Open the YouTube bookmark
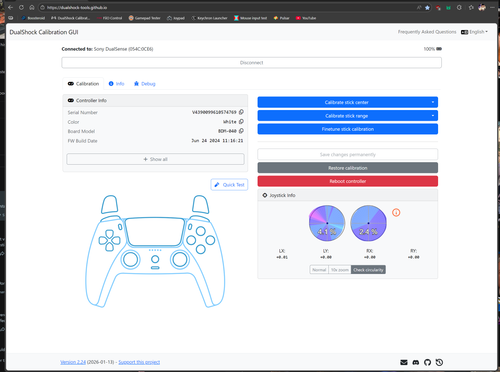The height and width of the screenshot is (372, 500). point(306,18)
